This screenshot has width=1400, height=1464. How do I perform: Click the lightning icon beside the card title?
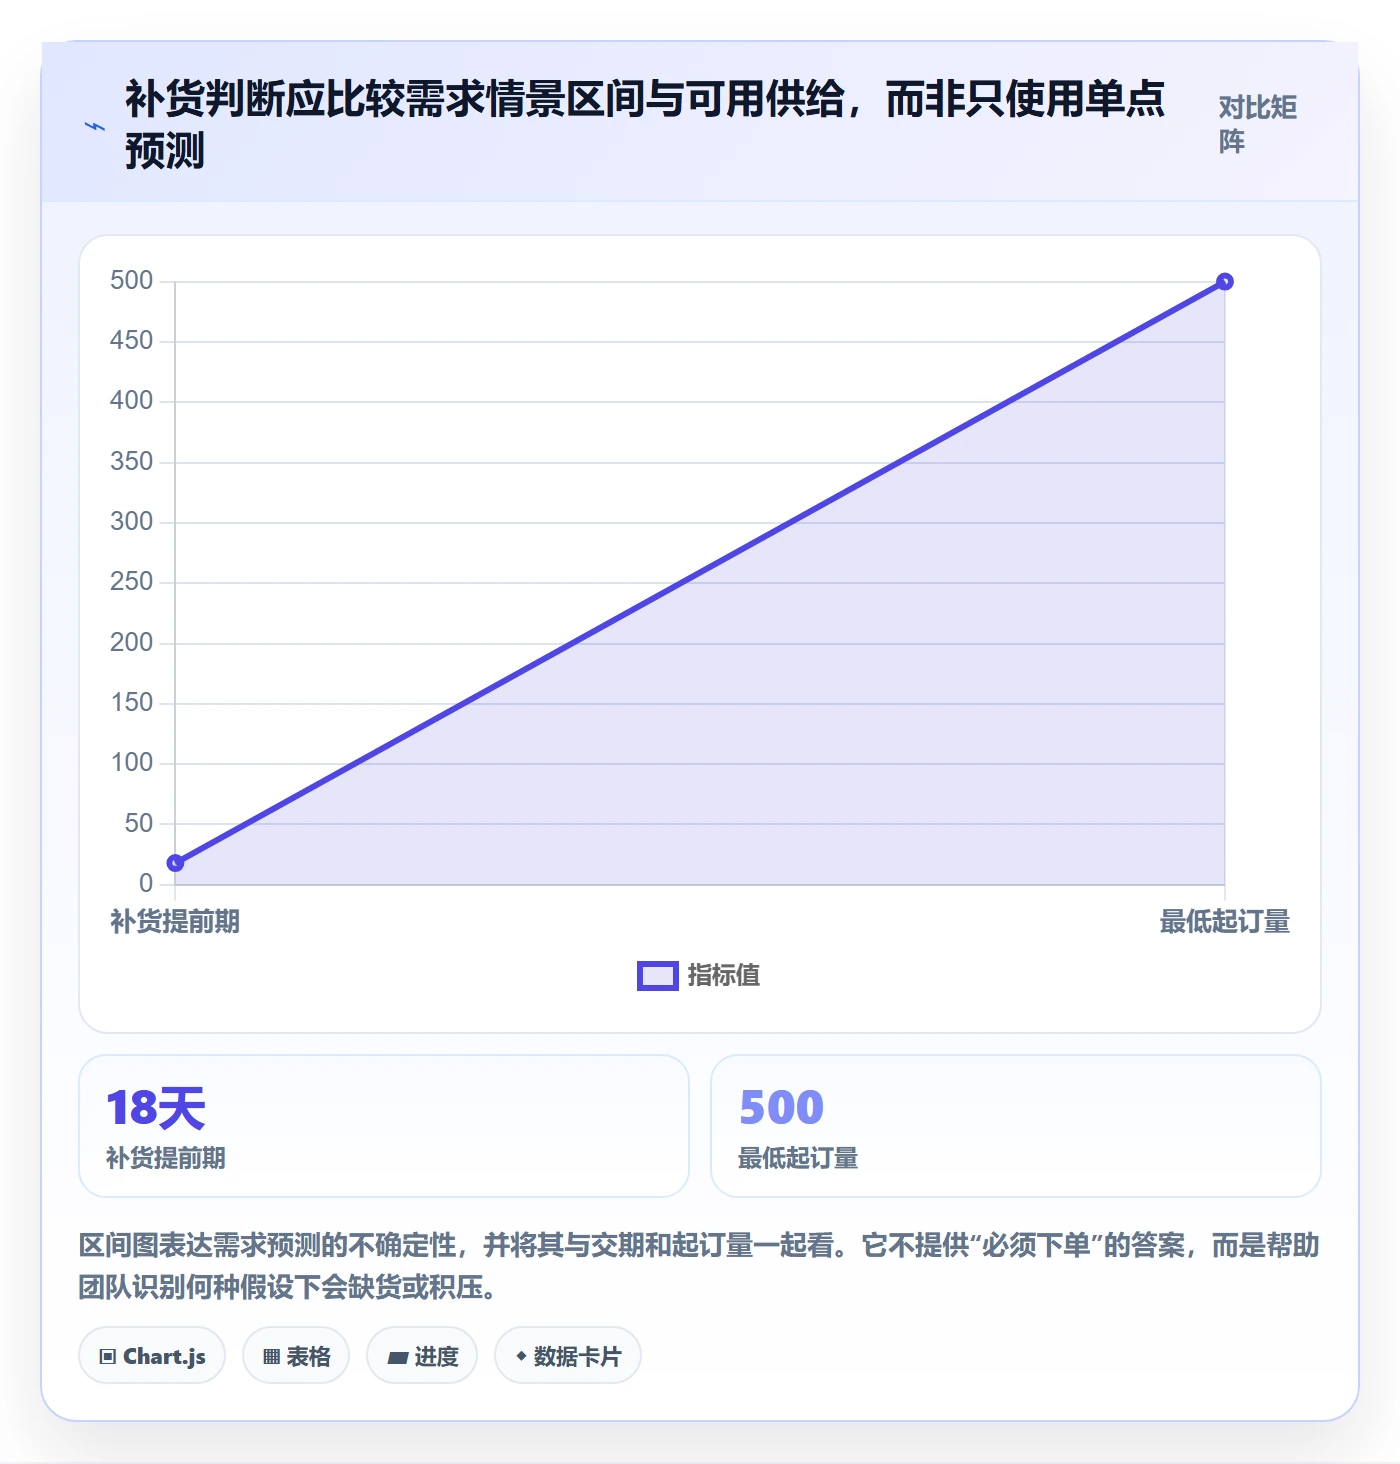click(x=94, y=127)
